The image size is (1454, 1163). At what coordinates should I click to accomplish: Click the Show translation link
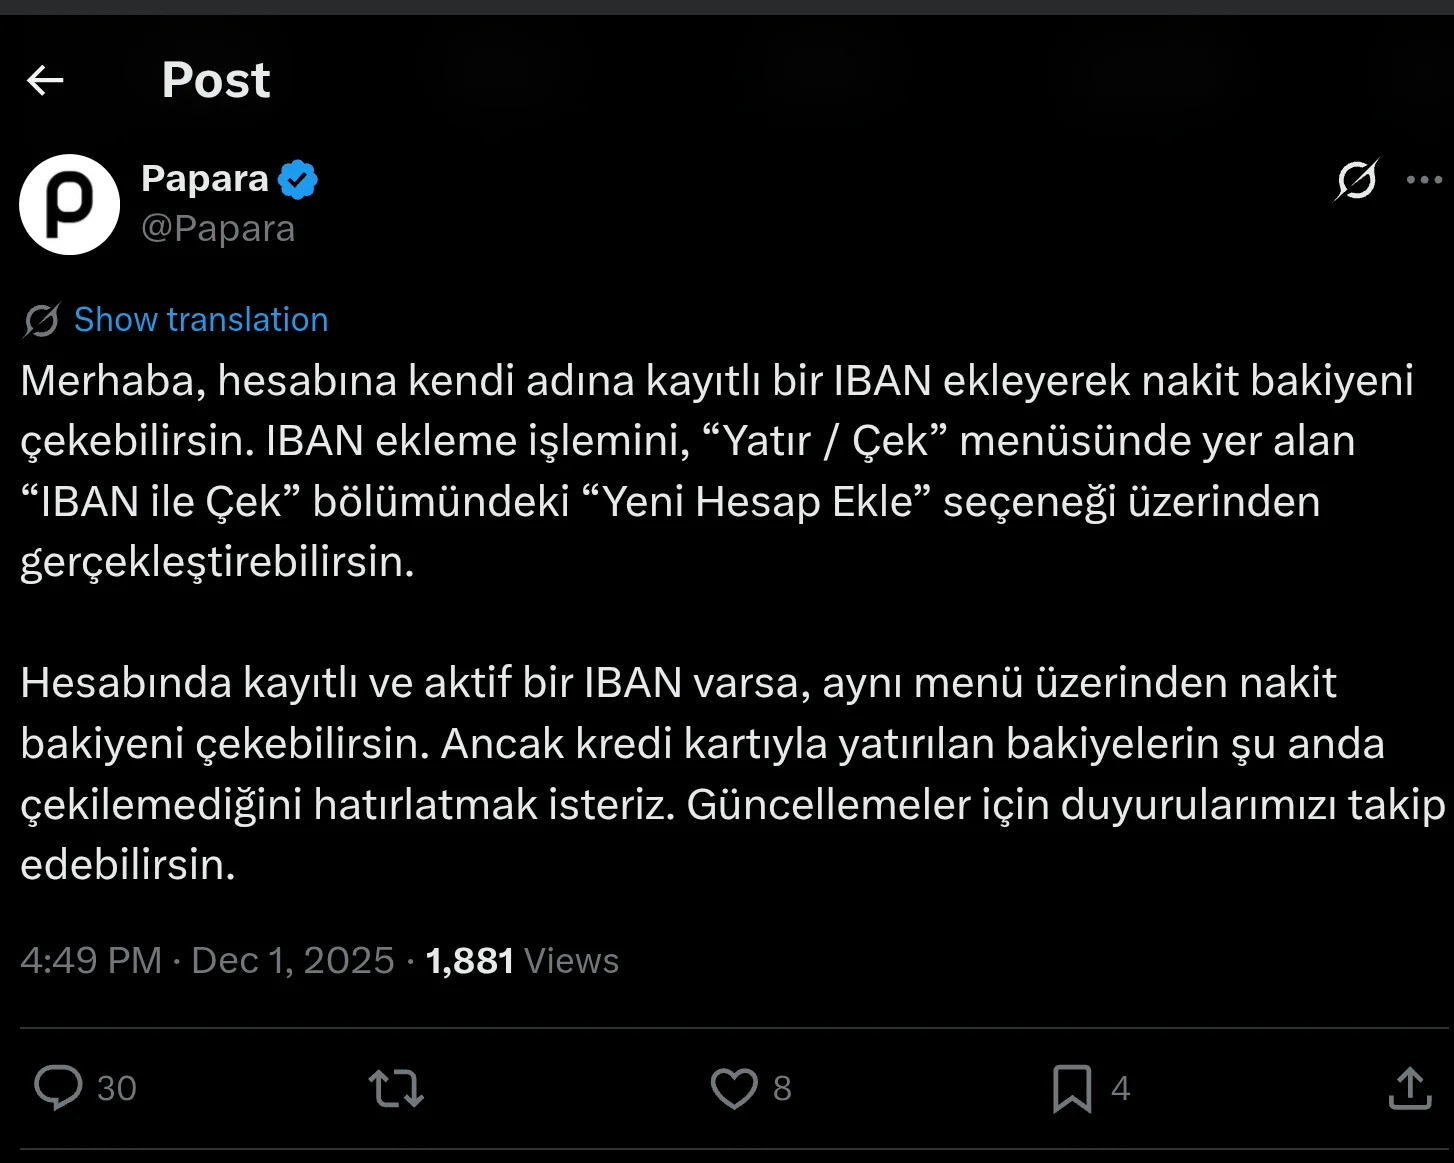click(201, 320)
